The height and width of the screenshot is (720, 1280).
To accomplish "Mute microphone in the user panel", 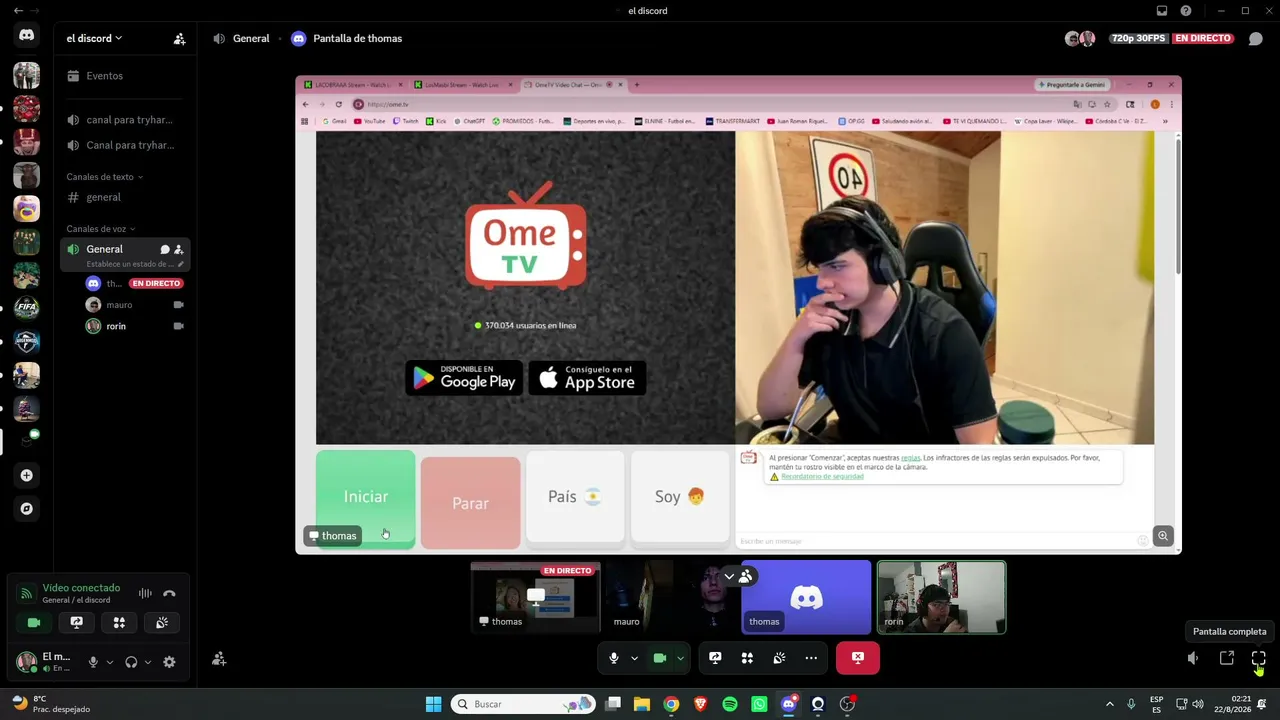I will point(93,662).
